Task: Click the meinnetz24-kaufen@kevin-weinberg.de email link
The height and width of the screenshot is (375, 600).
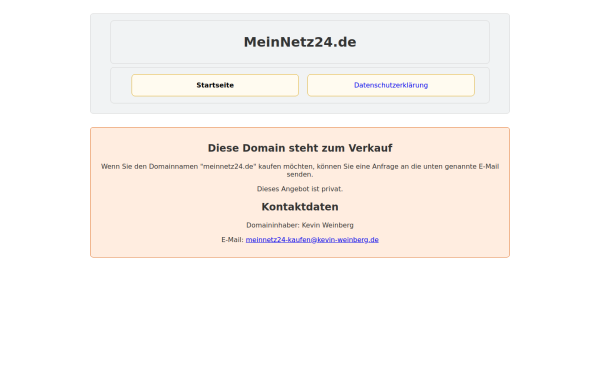Action: pyautogui.click(x=312, y=240)
